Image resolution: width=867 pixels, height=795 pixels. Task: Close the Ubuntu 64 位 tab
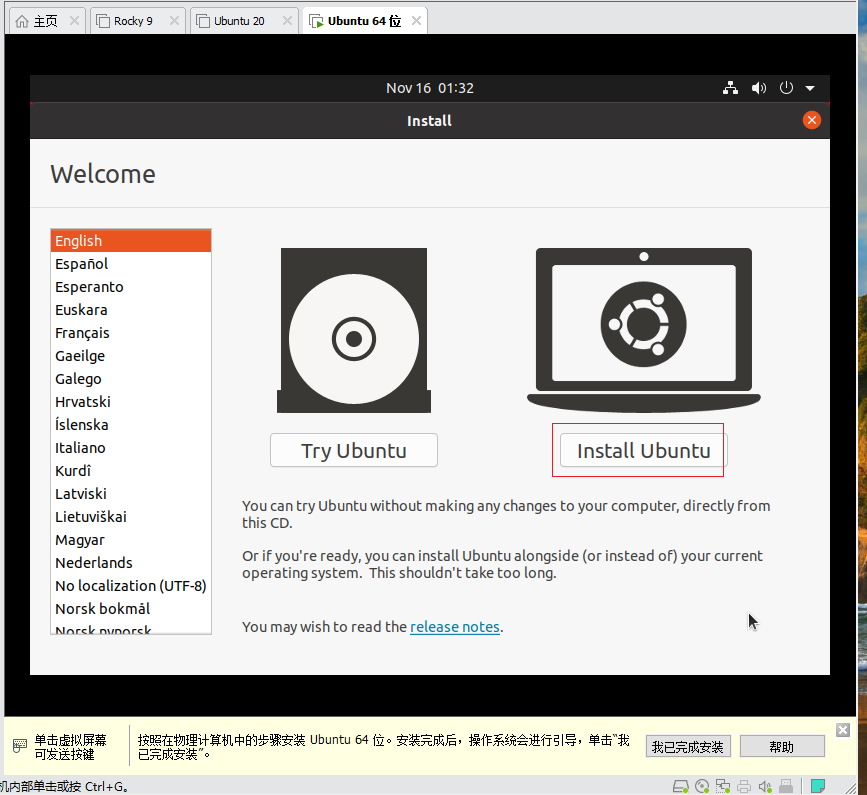(x=416, y=21)
